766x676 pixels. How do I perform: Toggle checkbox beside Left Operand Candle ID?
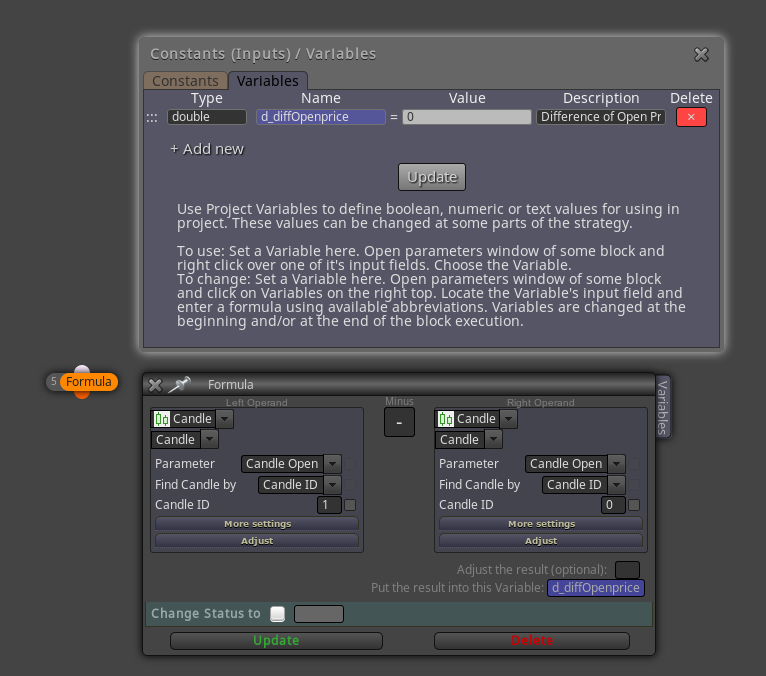(x=350, y=505)
